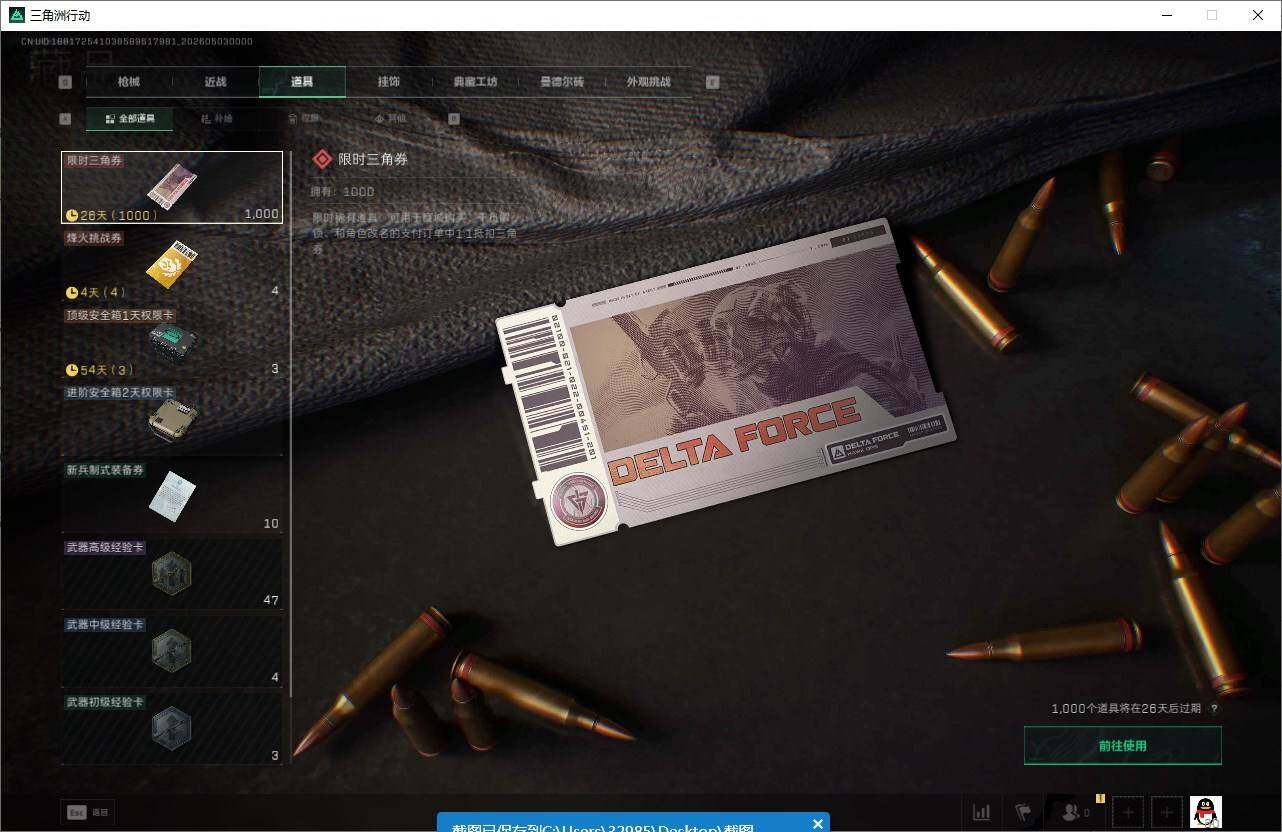
Task: Select the 武器初级经验卡 item
Action: coord(172,729)
